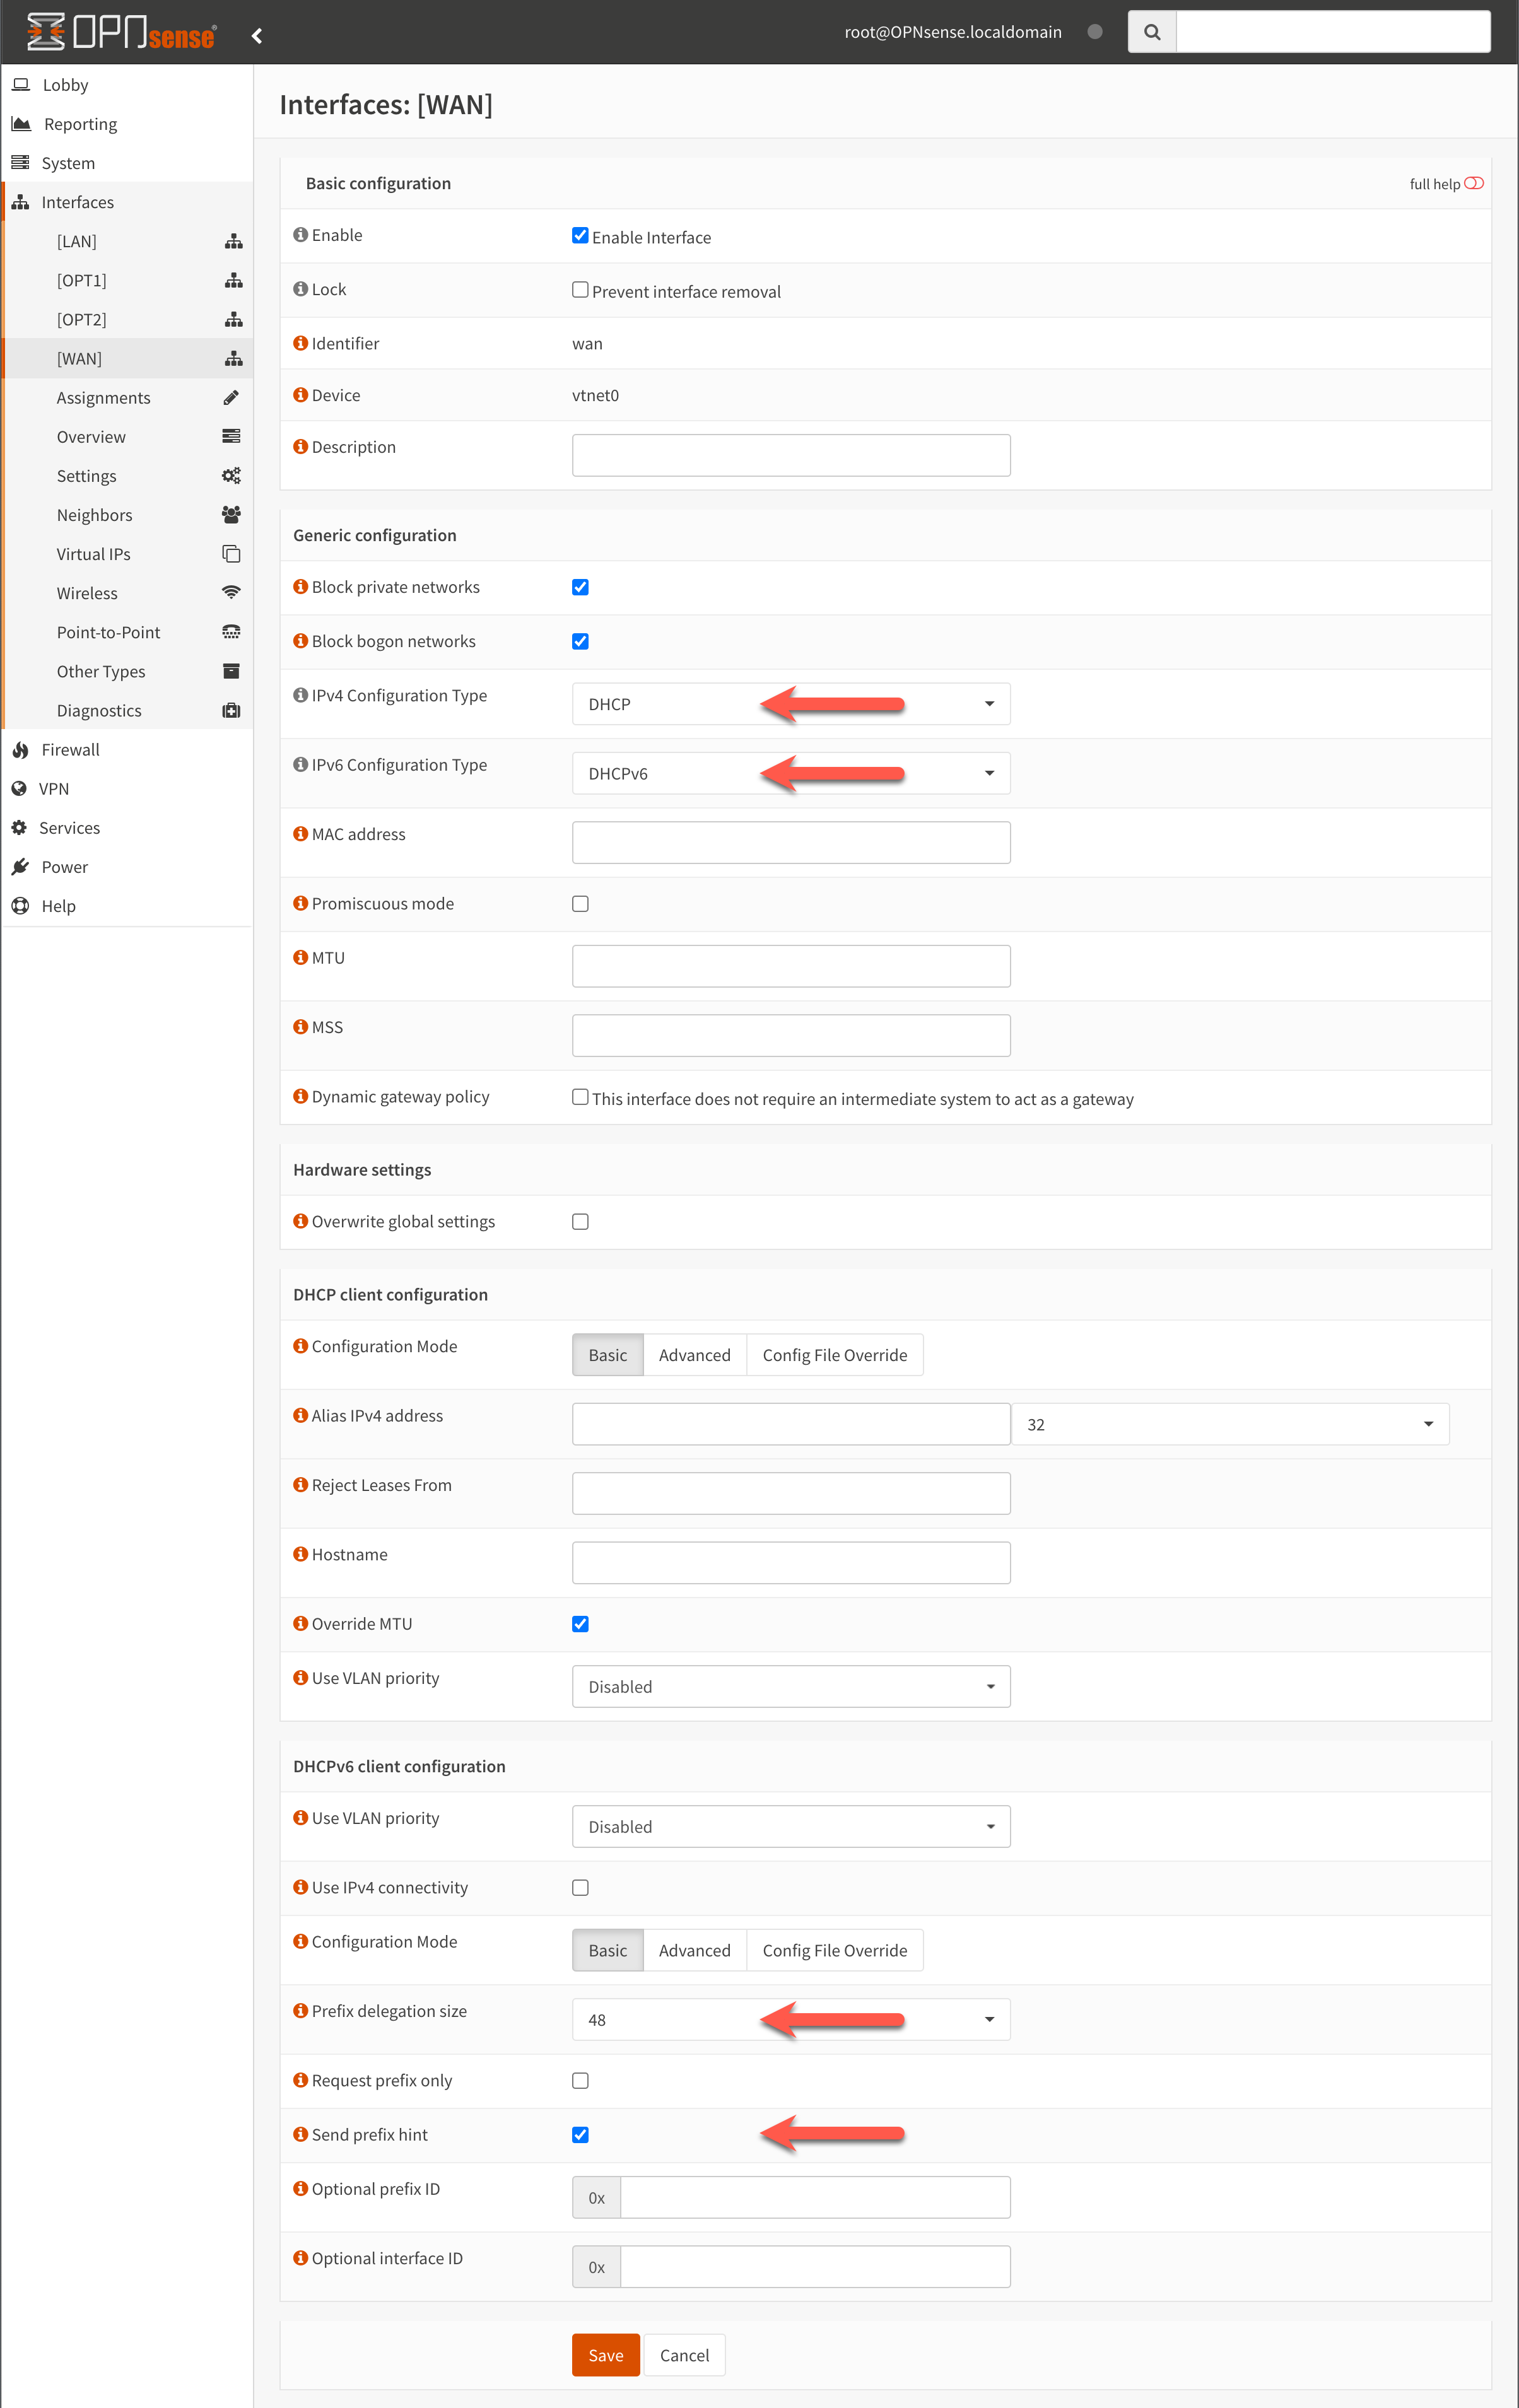Image resolution: width=1519 pixels, height=2408 pixels.
Task: Click the info icon beside Device
Action: 300,394
